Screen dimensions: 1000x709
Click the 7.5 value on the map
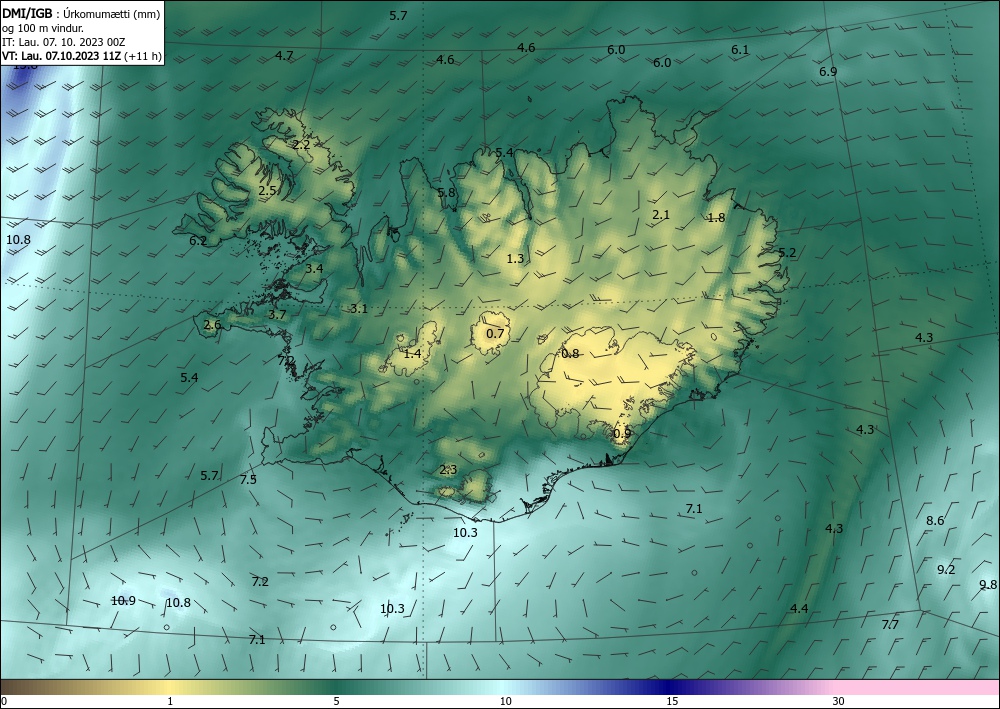(x=248, y=479)
